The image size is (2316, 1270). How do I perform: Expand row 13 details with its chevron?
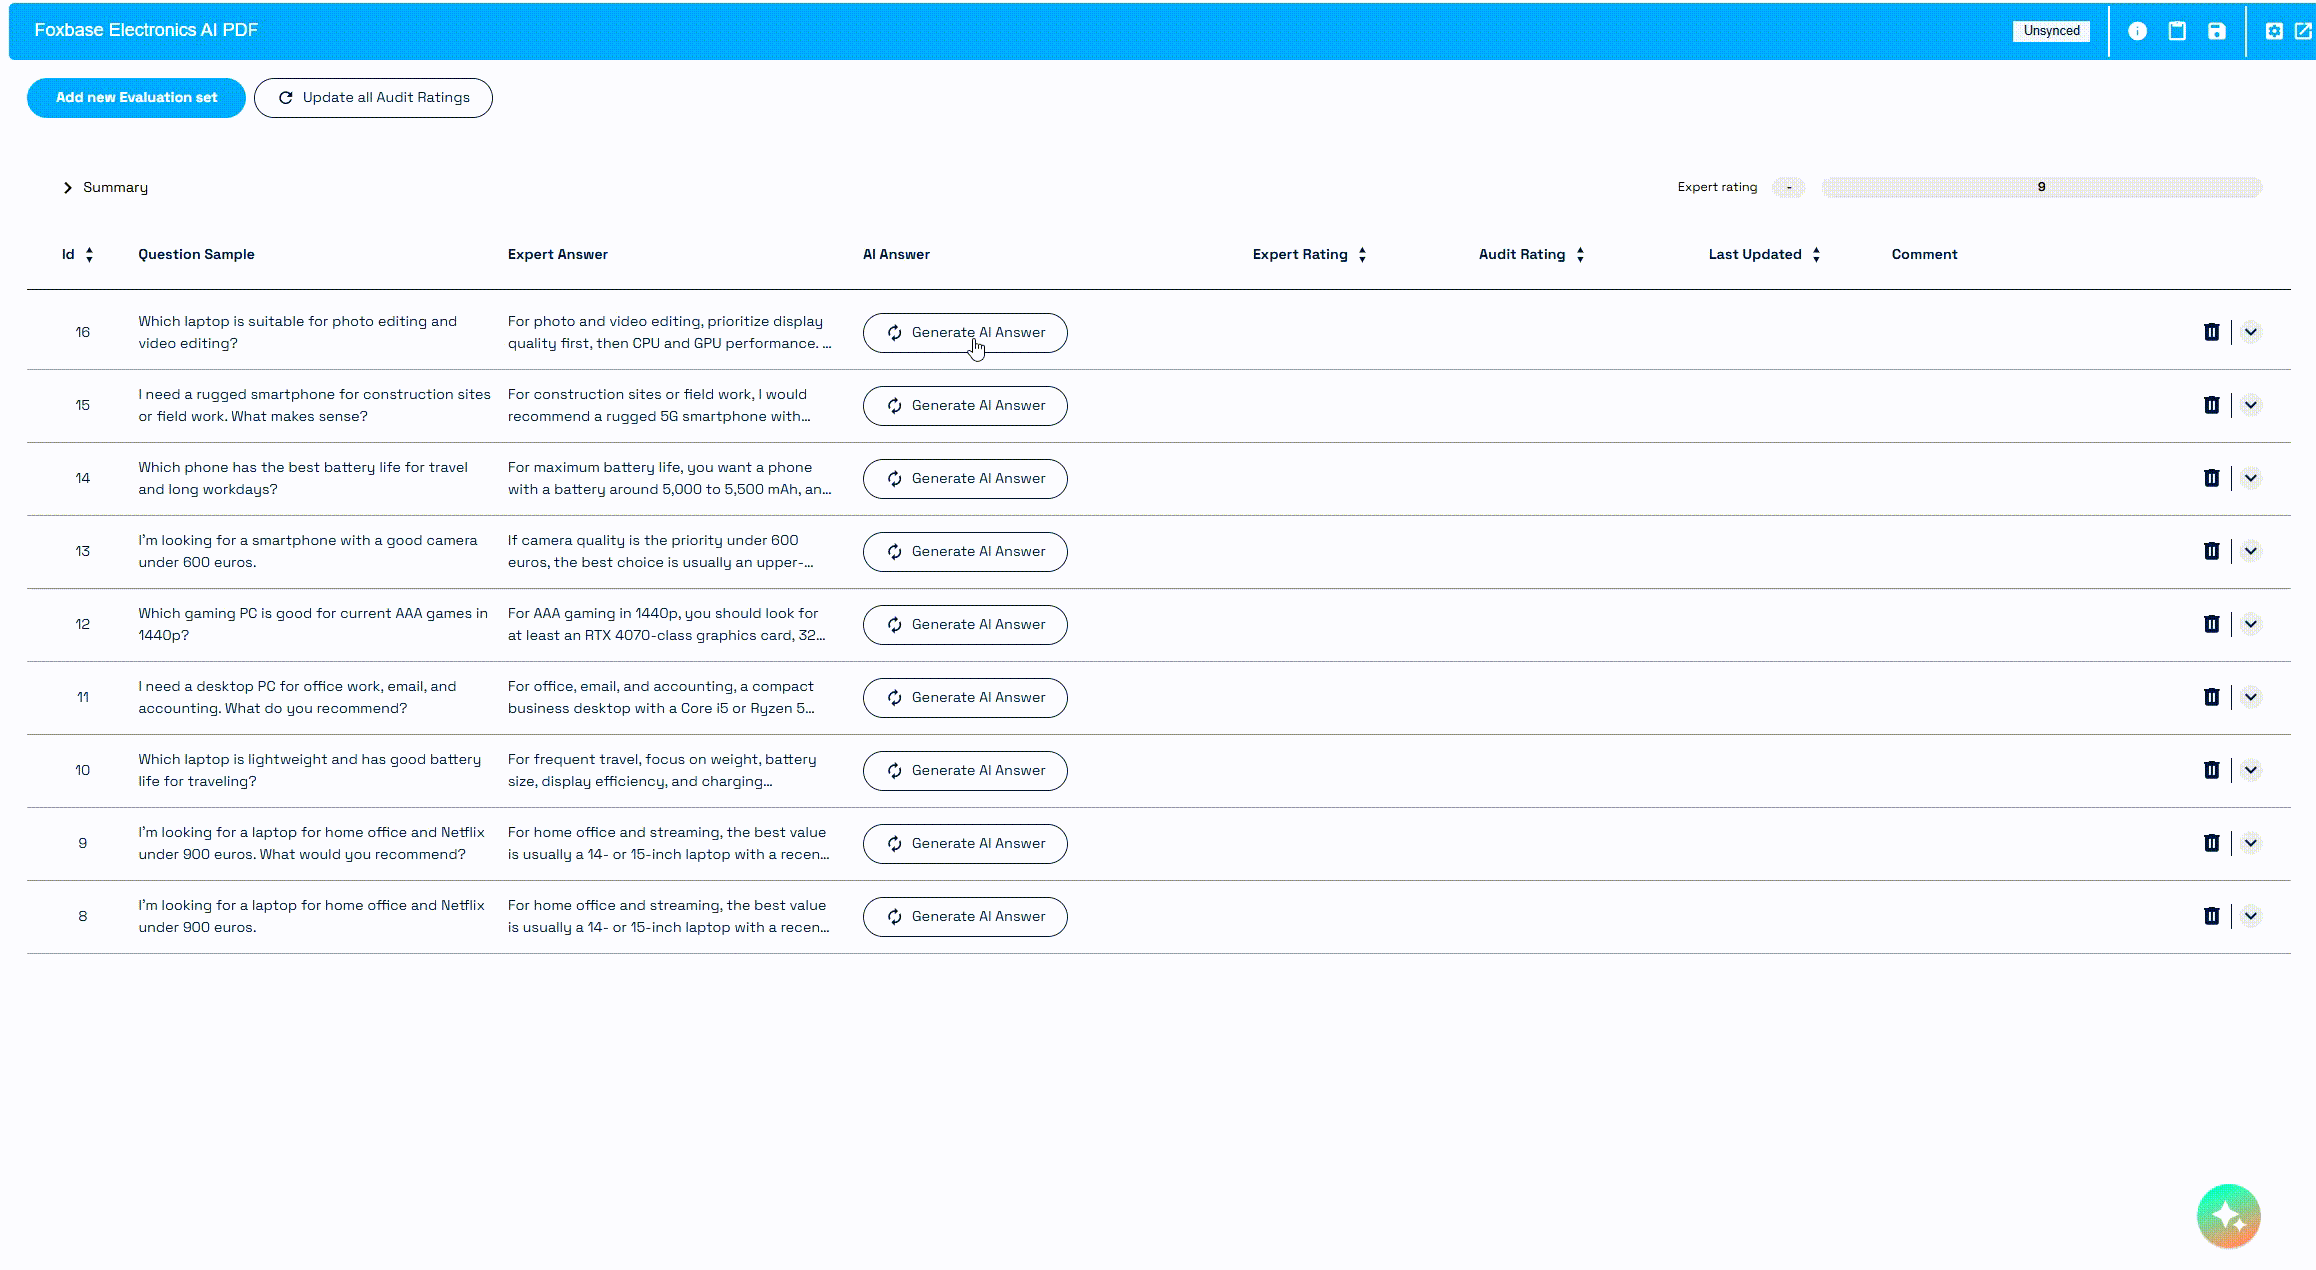coord(2250,551)
